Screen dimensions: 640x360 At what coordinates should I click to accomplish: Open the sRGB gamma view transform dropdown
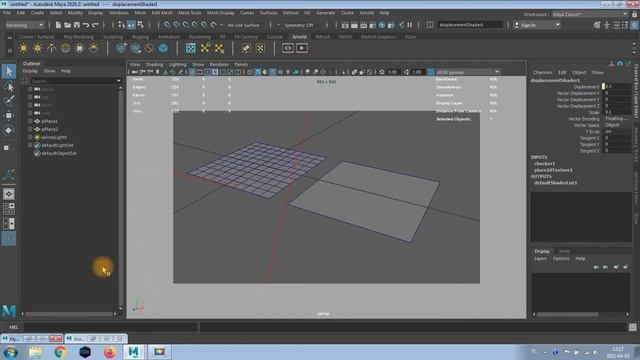[x=468, y=72]
